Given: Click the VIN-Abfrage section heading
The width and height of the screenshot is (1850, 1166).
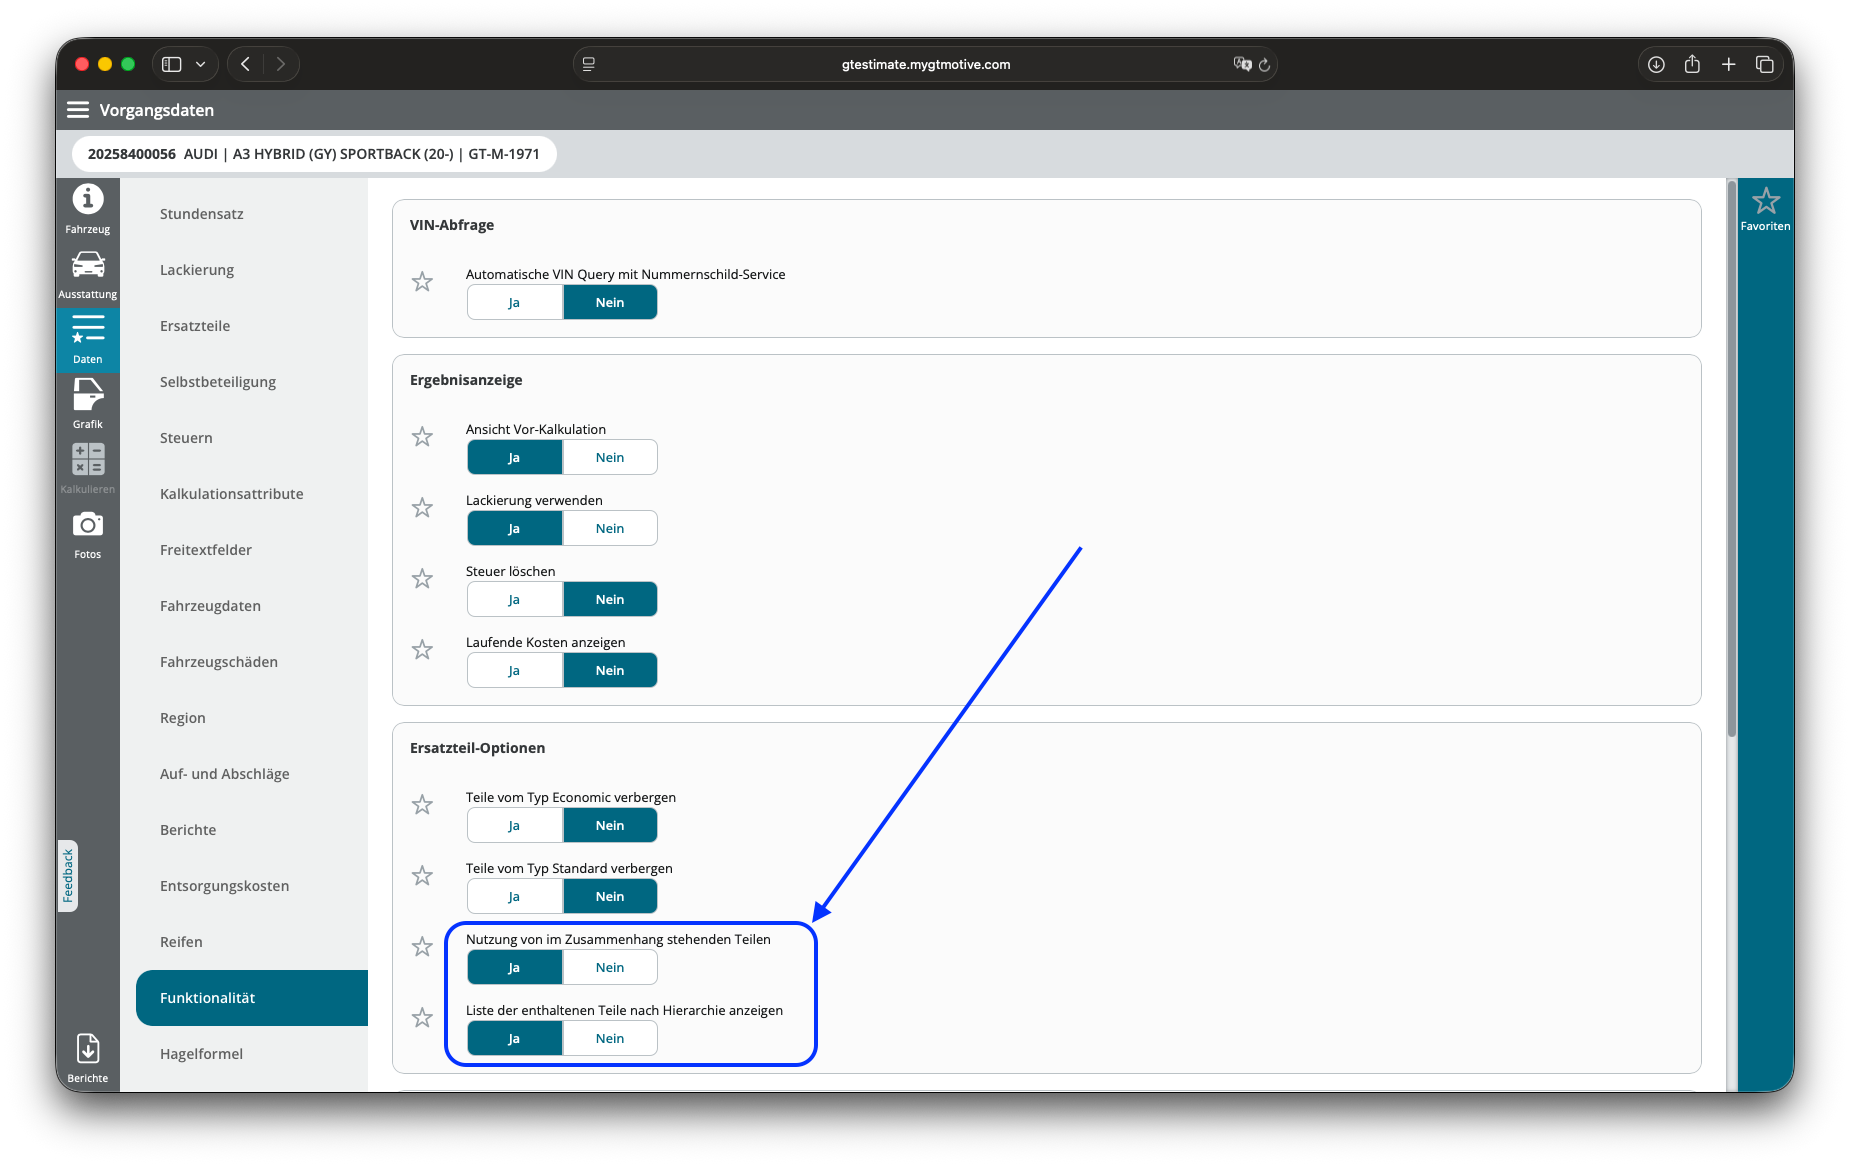Looking at the screenshot, I should [x=452, y=225].
